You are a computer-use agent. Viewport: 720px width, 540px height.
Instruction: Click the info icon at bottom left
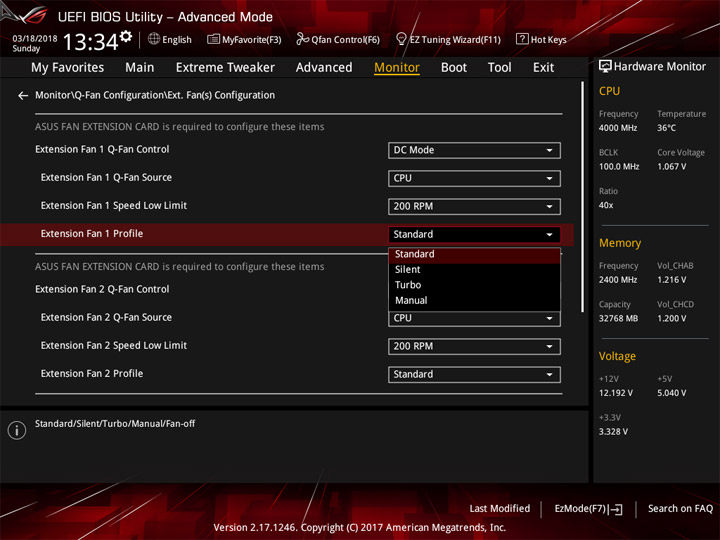(x=17, y=430)
